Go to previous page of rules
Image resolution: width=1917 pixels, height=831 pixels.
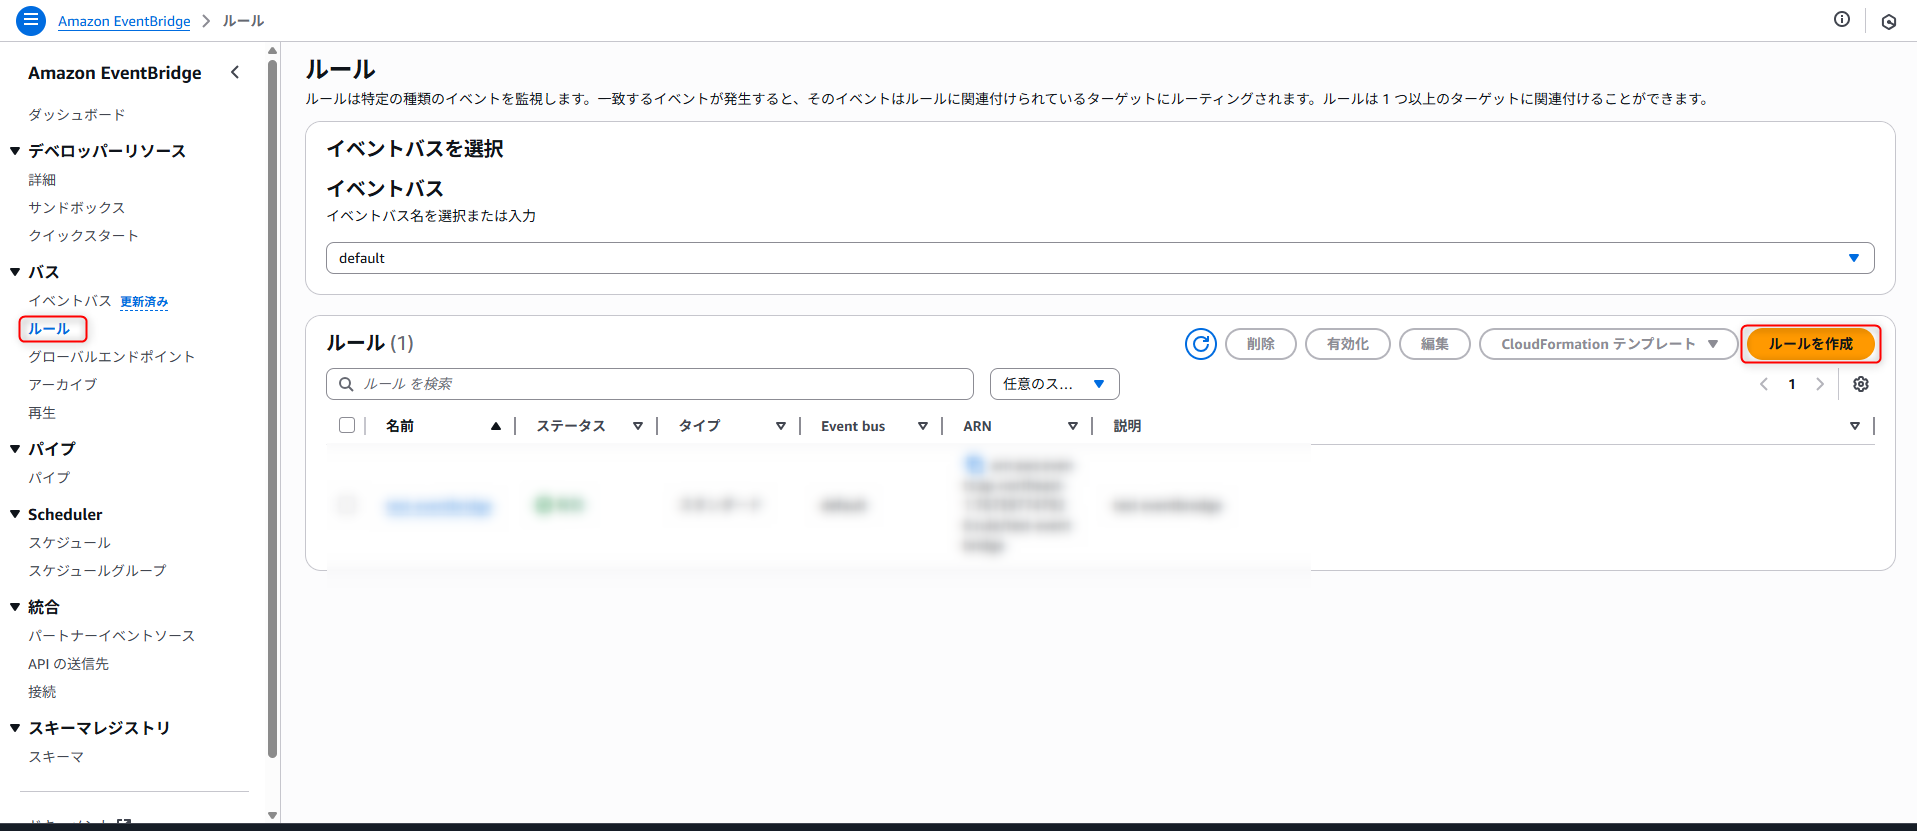pyautogui.click(x=1764, y=384)
